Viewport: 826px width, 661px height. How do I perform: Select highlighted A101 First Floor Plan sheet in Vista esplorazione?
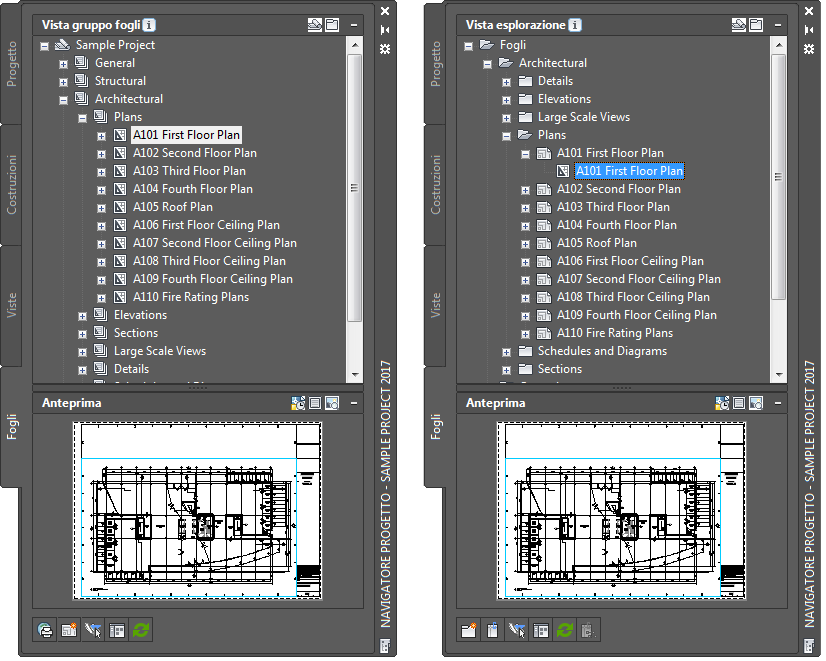pos(630,171)
